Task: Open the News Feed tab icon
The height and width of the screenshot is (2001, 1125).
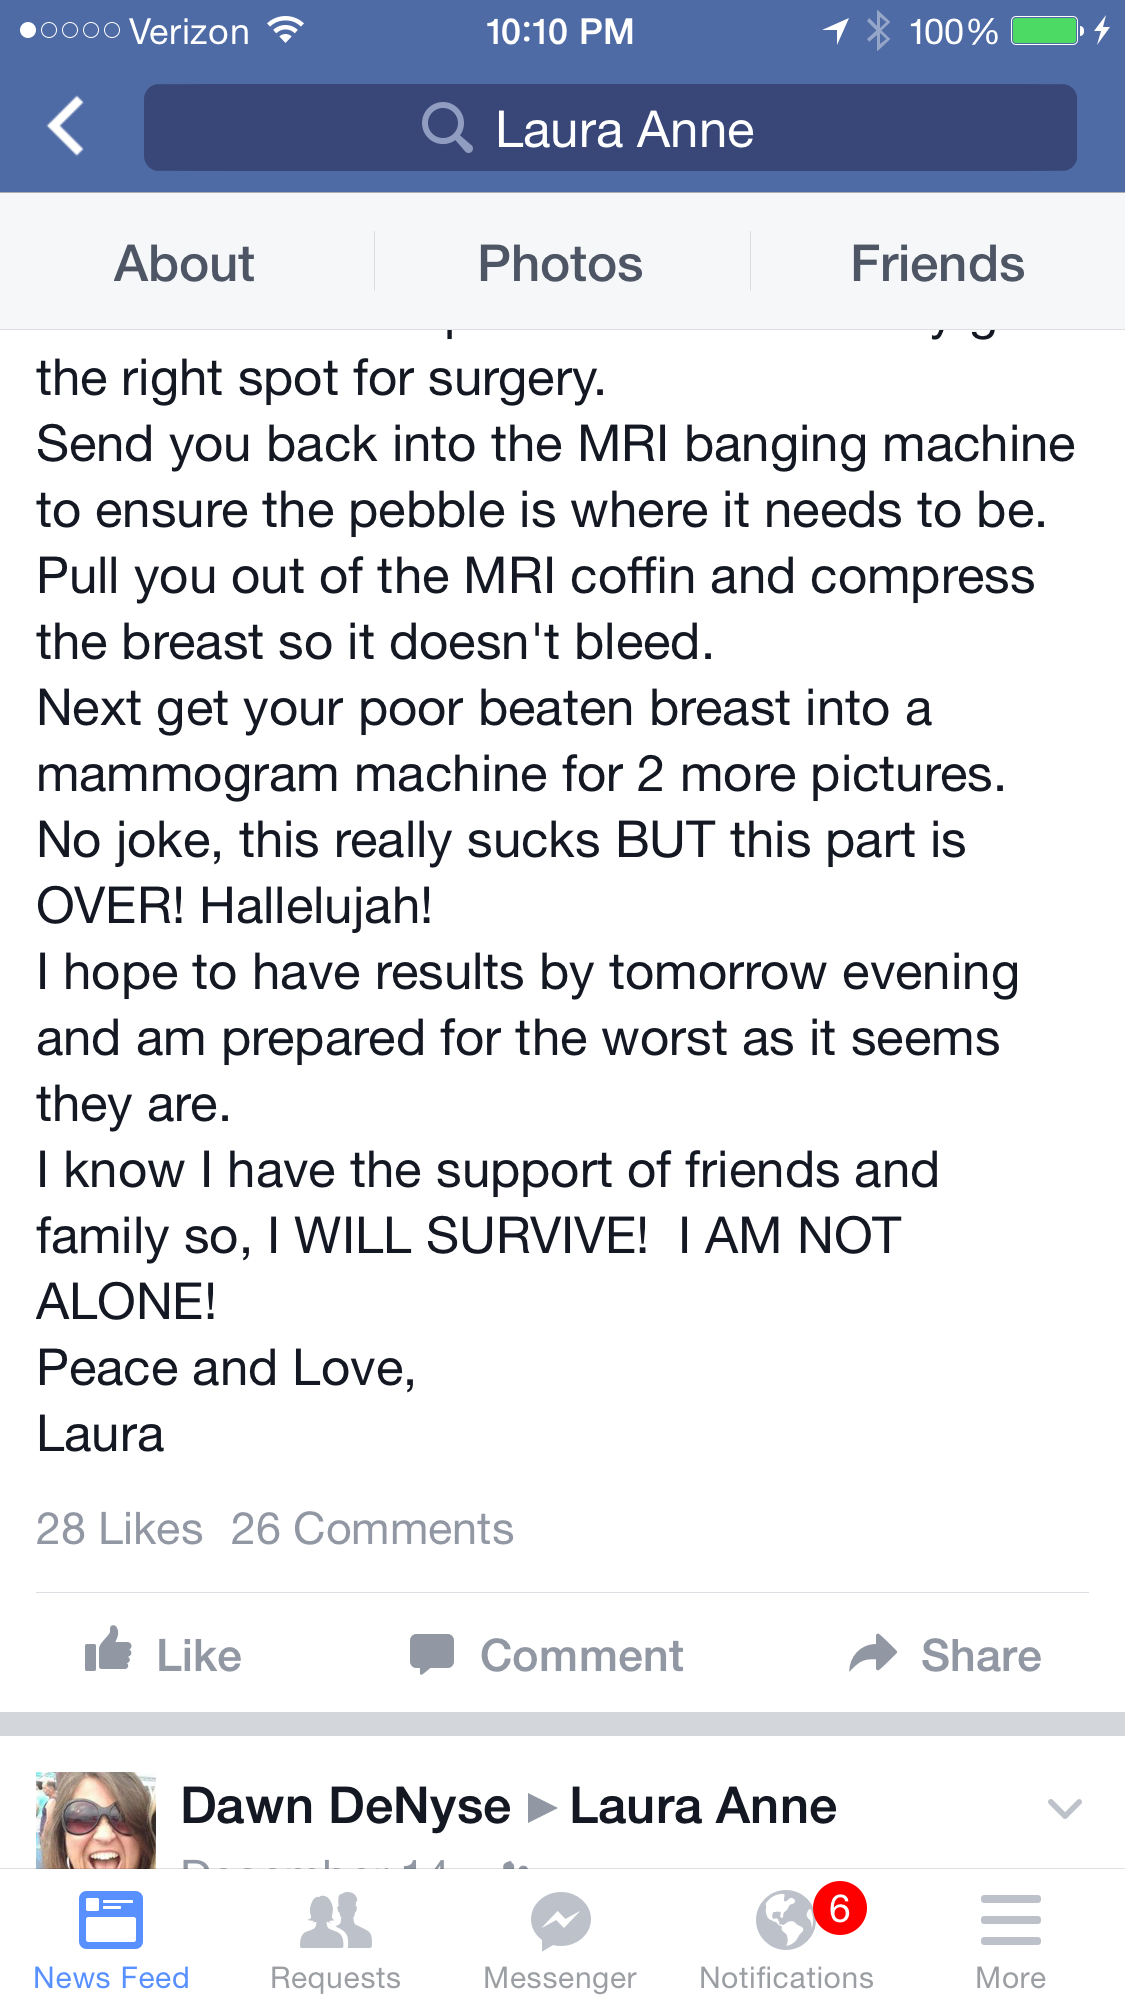Action: [x=111, y=1920]
